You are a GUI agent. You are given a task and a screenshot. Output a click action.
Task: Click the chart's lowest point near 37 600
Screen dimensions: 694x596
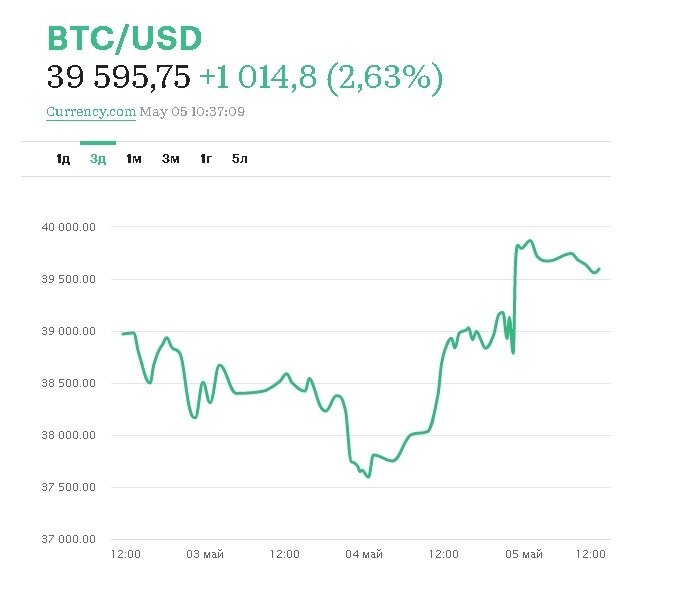click(x=368, y=476)
